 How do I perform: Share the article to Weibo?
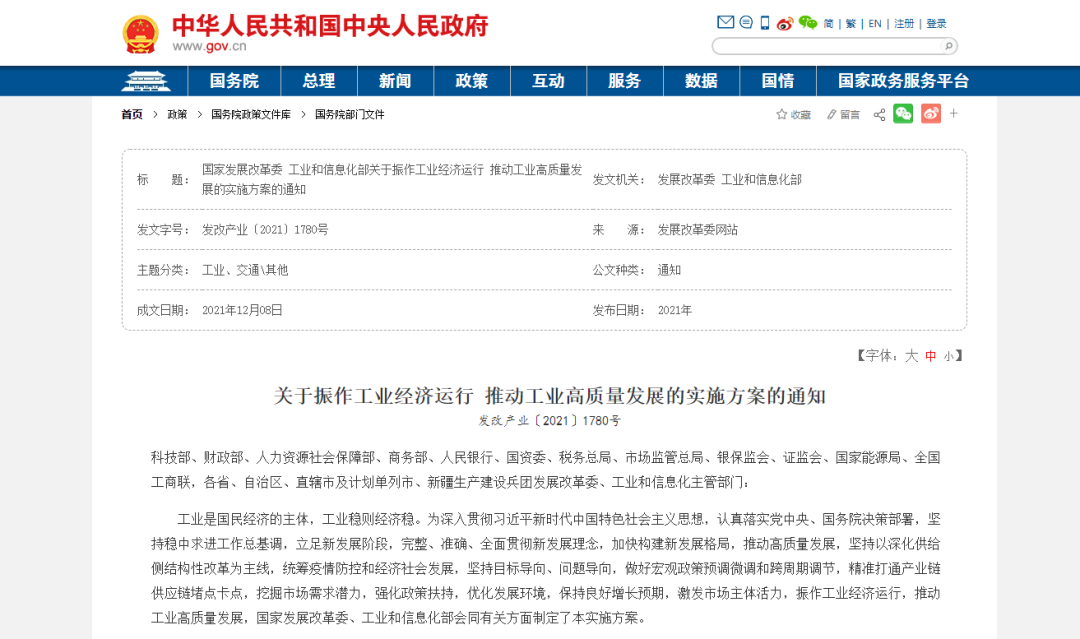(930, 114)
